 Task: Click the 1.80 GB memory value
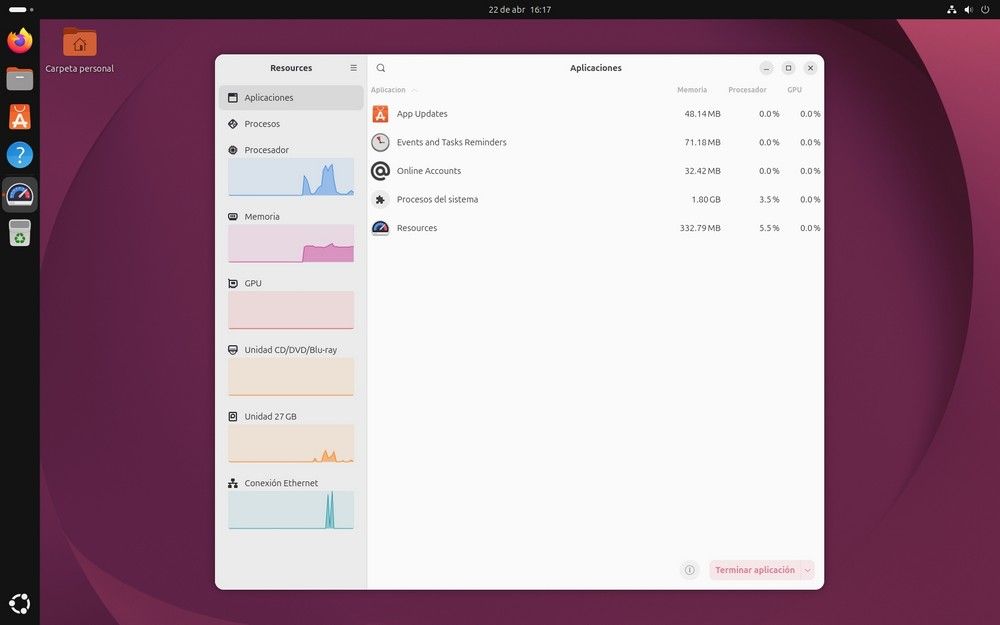[x=706, y=200]
